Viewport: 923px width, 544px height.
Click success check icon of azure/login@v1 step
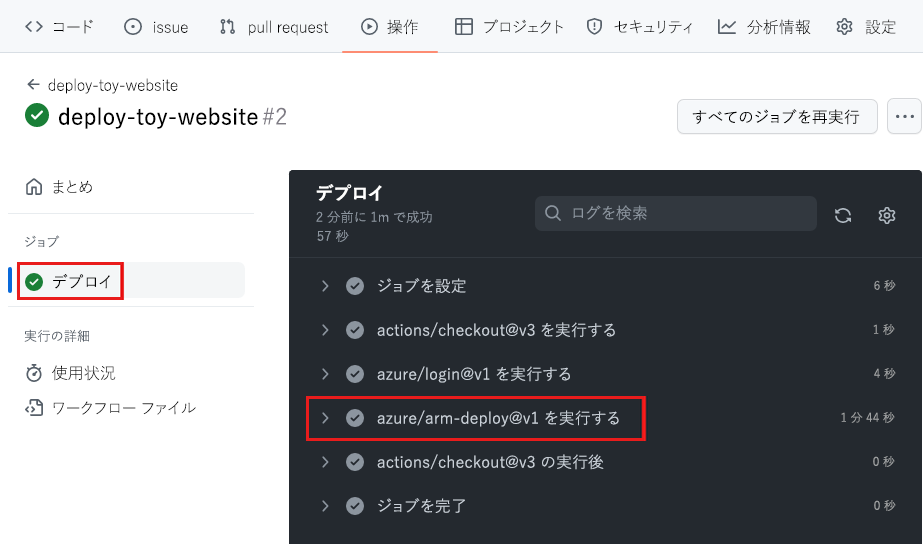354,373
